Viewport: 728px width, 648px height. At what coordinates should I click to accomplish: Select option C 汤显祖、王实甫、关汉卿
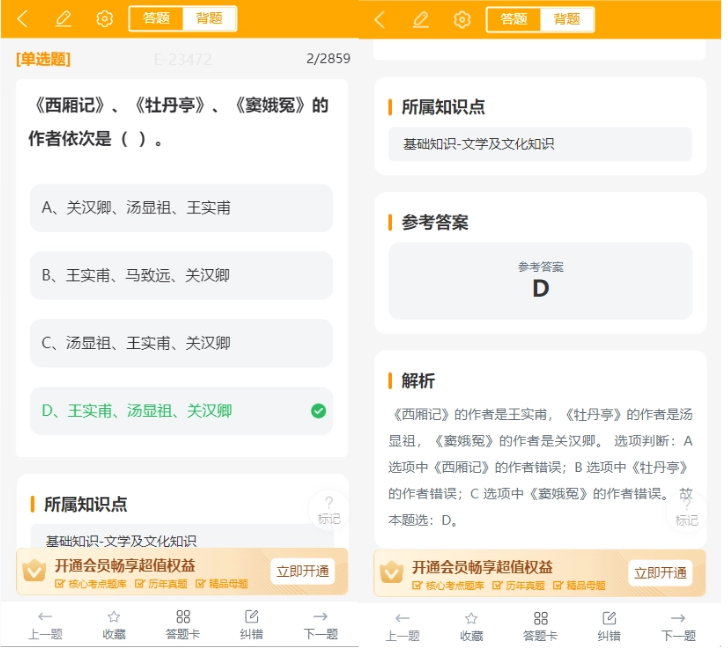pos(182,343)
